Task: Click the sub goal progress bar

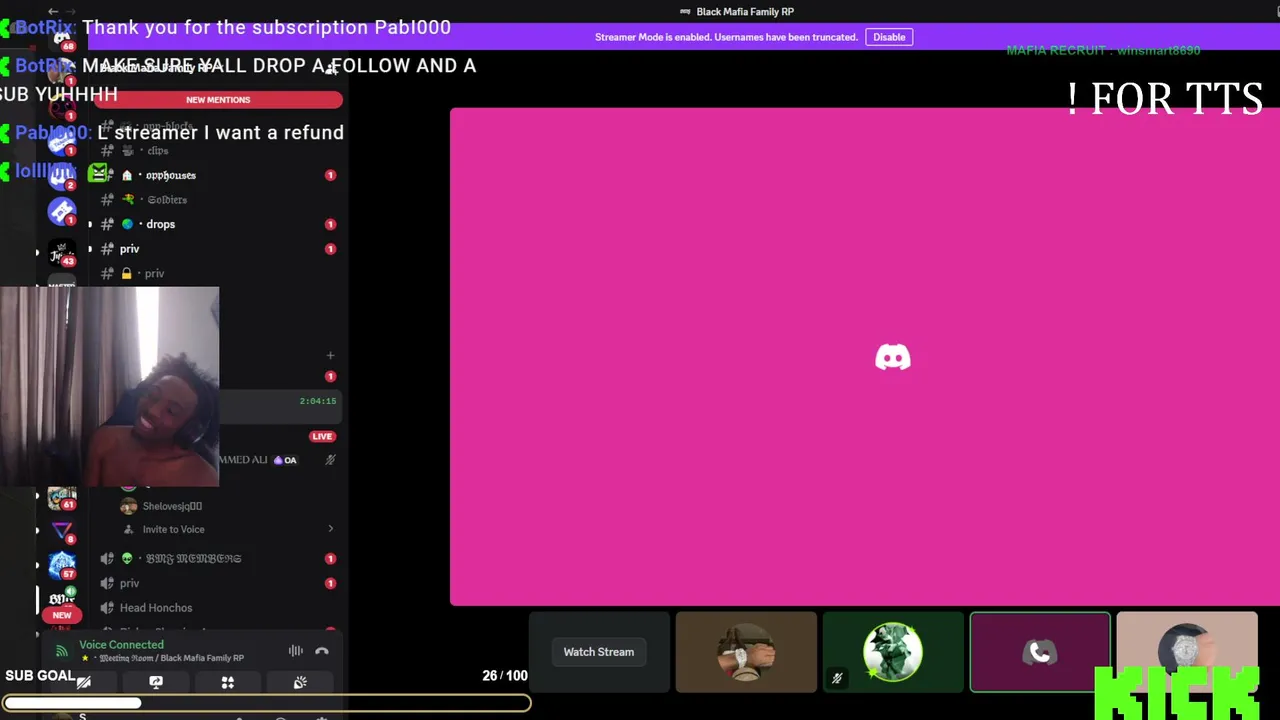Action: 266,703
